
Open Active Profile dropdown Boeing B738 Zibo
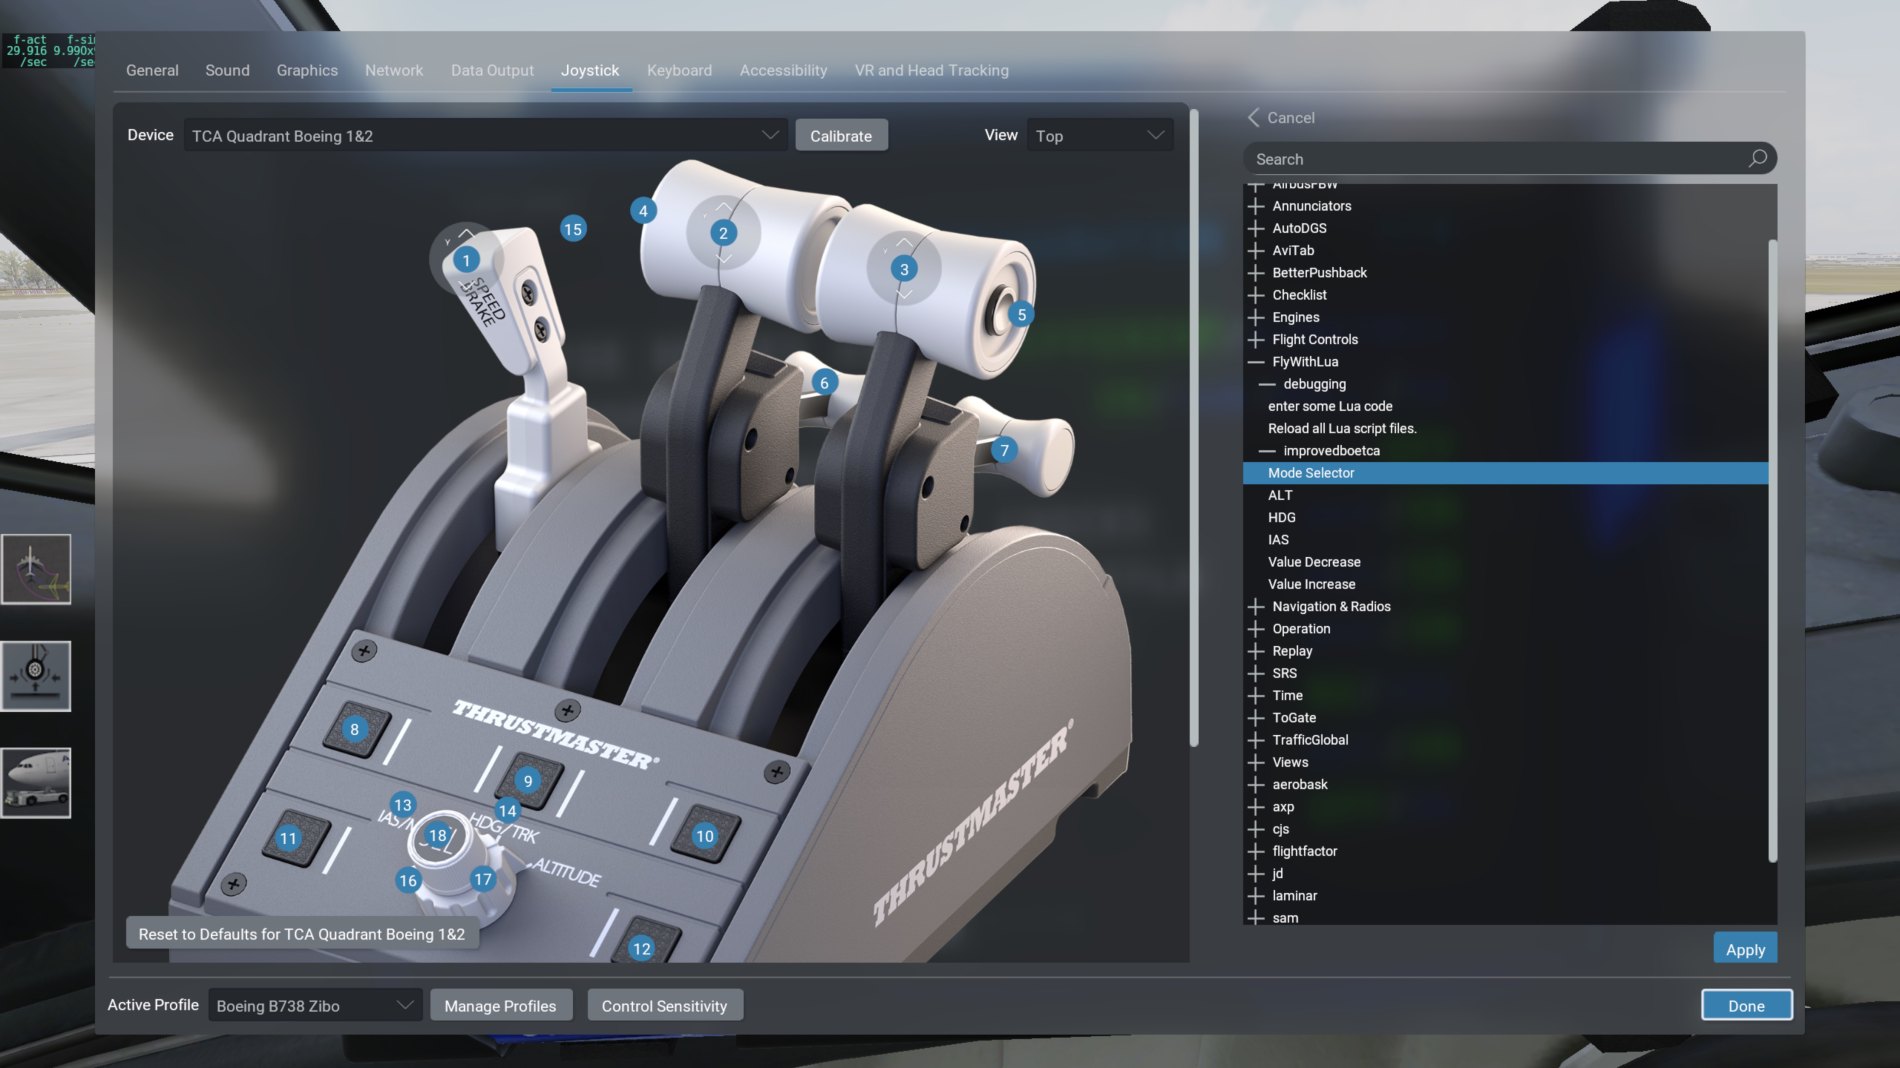[314, 1005]
